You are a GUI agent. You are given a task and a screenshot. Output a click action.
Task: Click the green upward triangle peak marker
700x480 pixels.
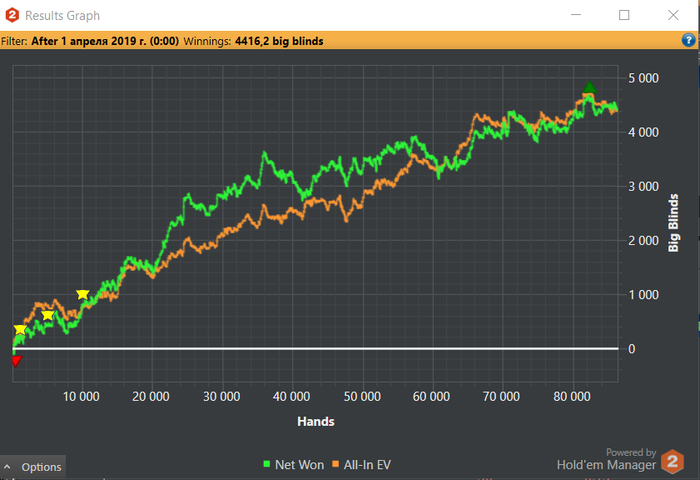[x=590, y=87]
